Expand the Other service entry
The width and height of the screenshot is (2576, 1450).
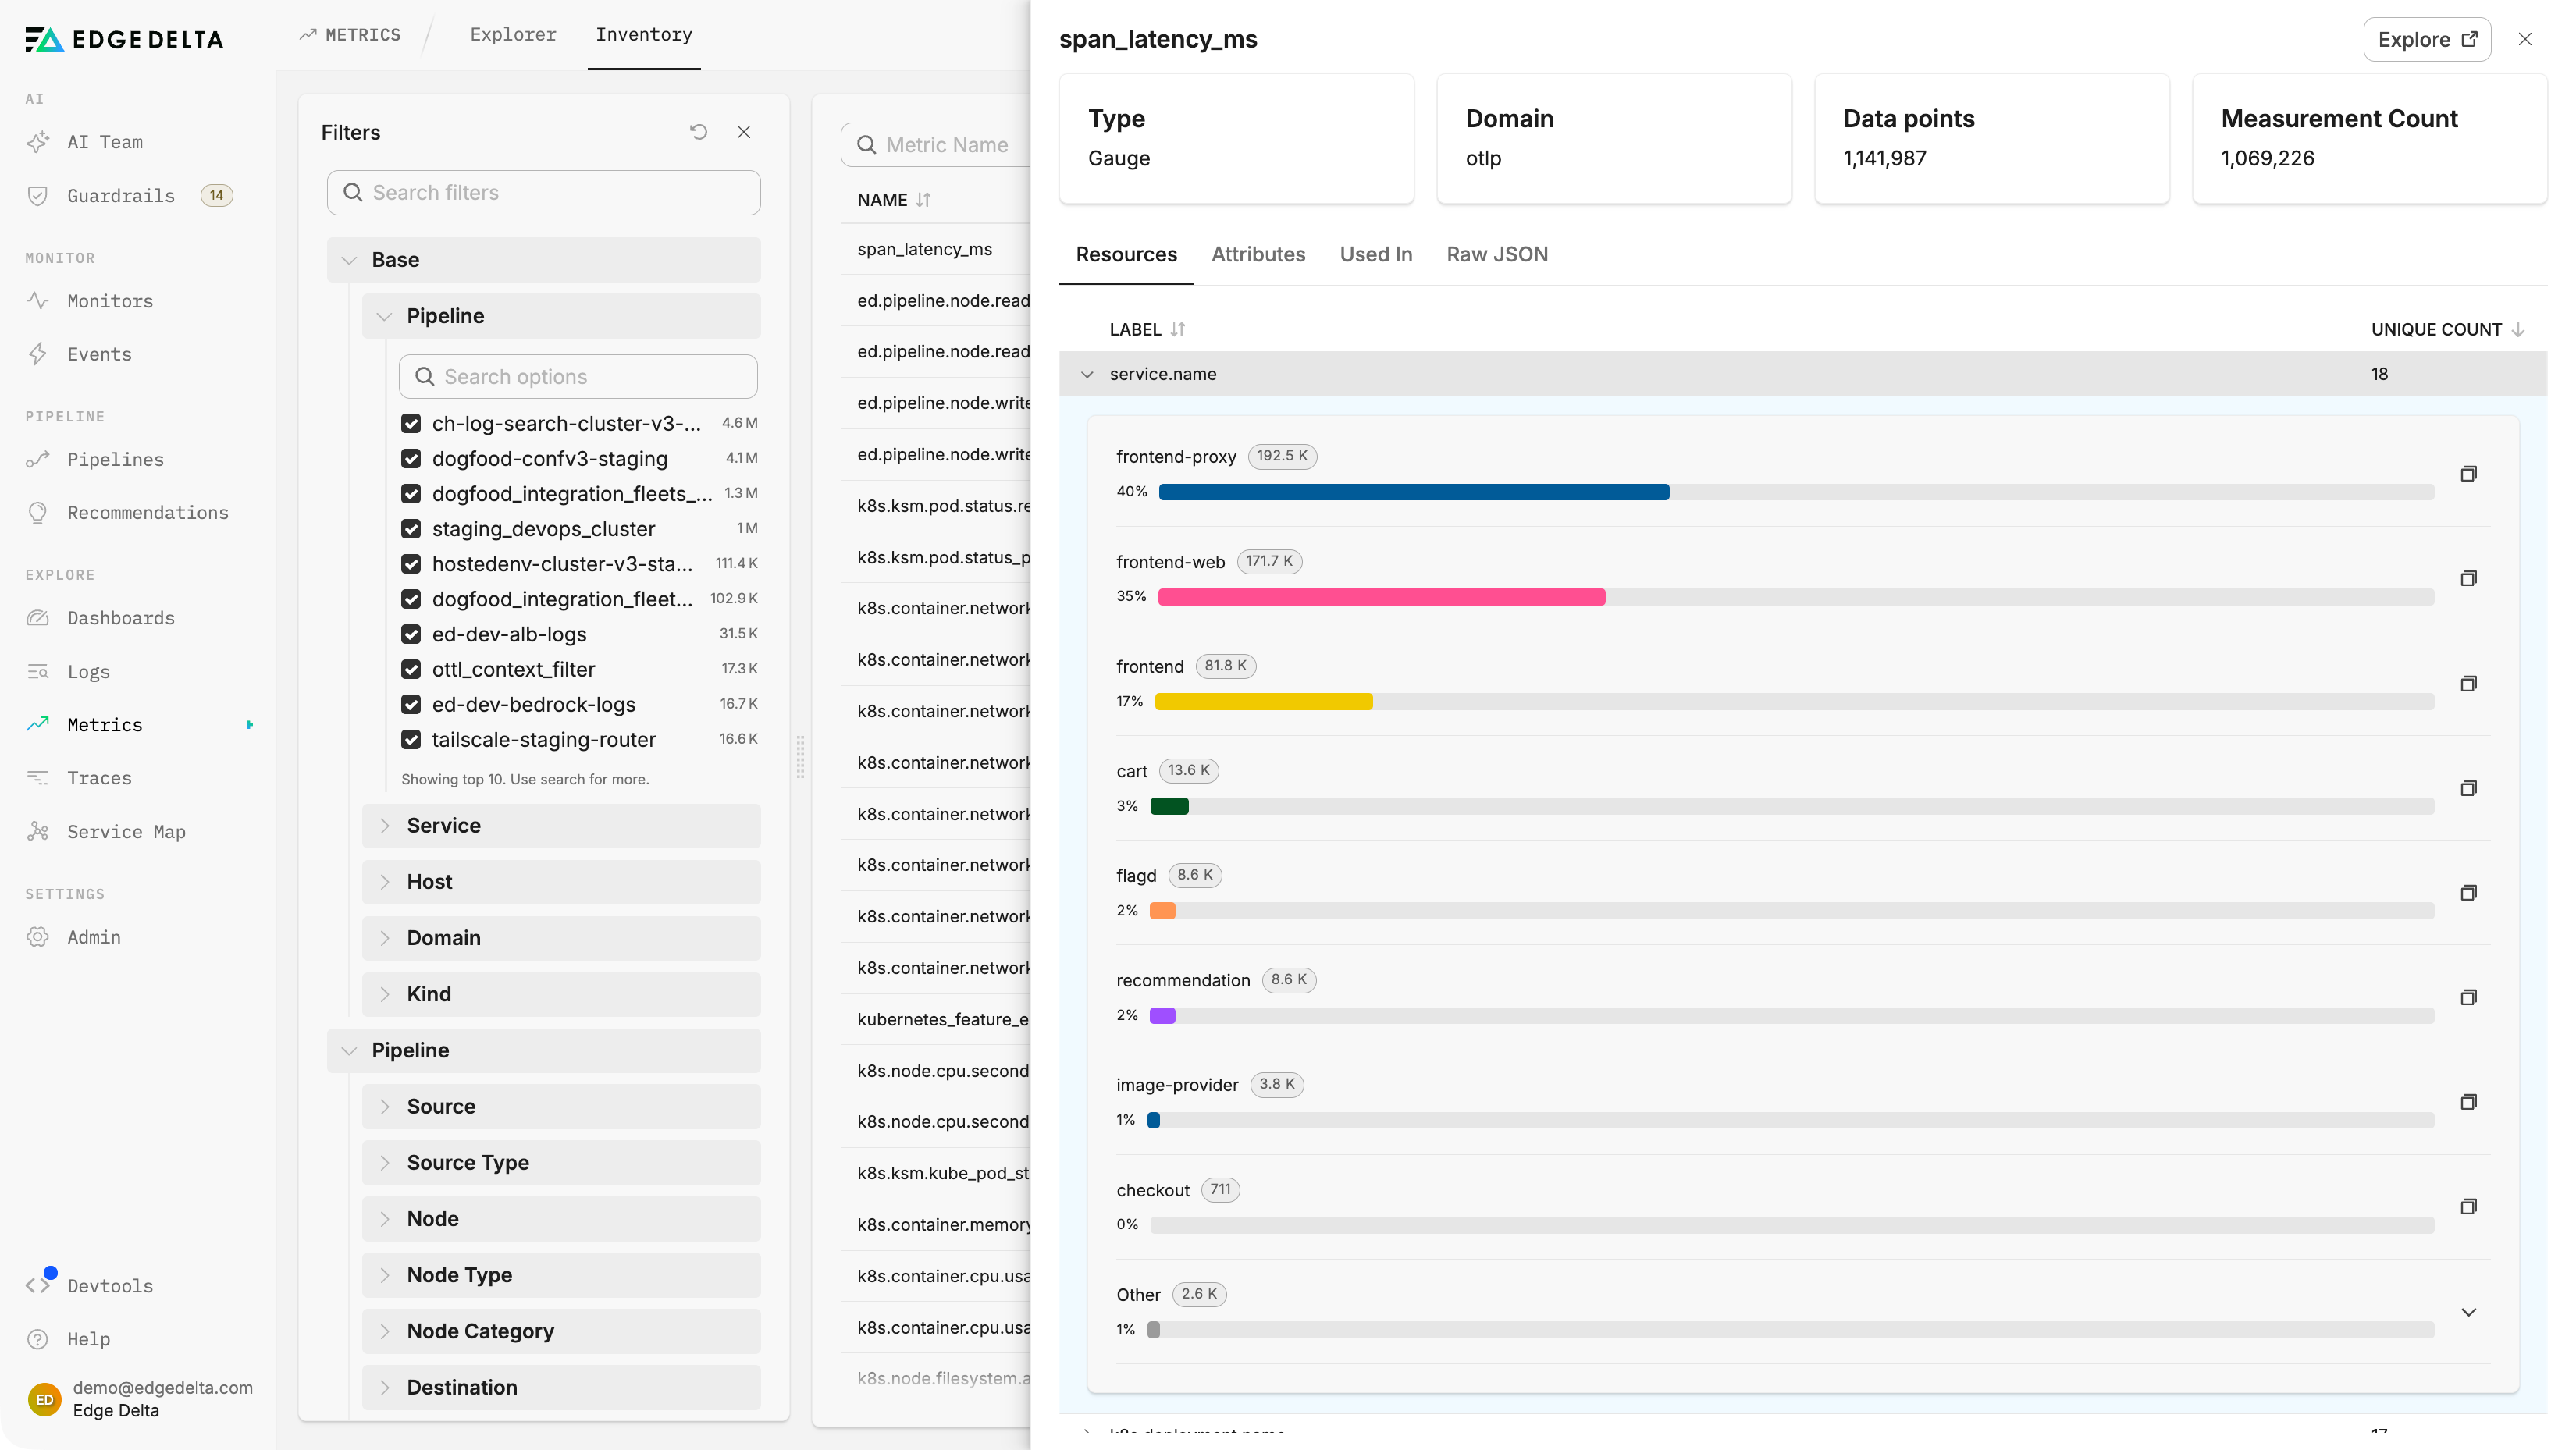pos(2468,1312)
